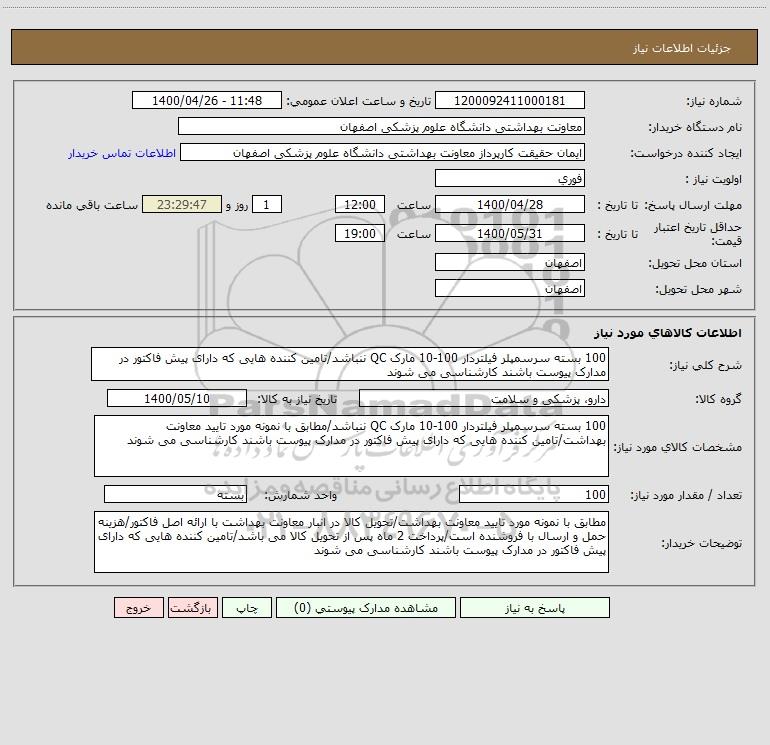Click the شماره نیاز label
This screenshot has width=770, height=745.
click(714, 101)
